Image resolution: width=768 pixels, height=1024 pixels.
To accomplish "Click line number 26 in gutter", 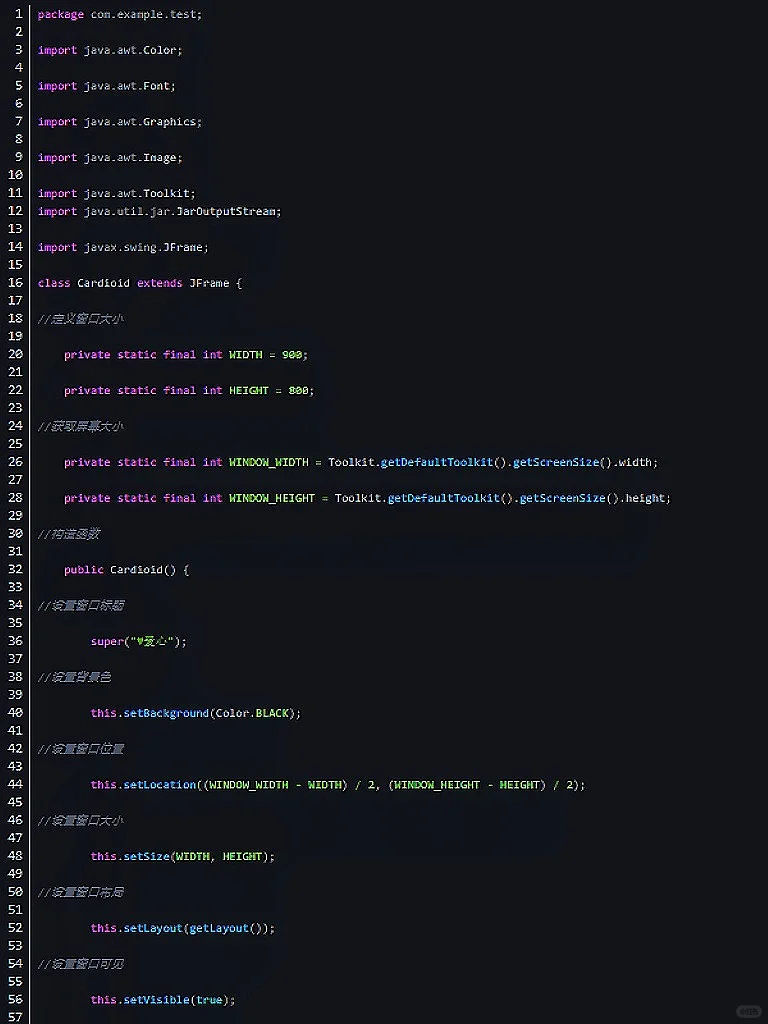I will point(16,462).
